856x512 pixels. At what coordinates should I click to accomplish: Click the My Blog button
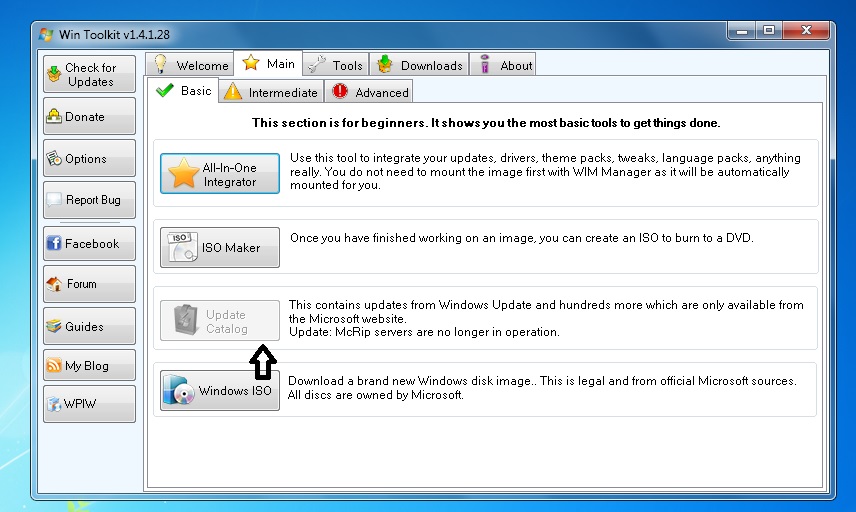pos(90,365)
